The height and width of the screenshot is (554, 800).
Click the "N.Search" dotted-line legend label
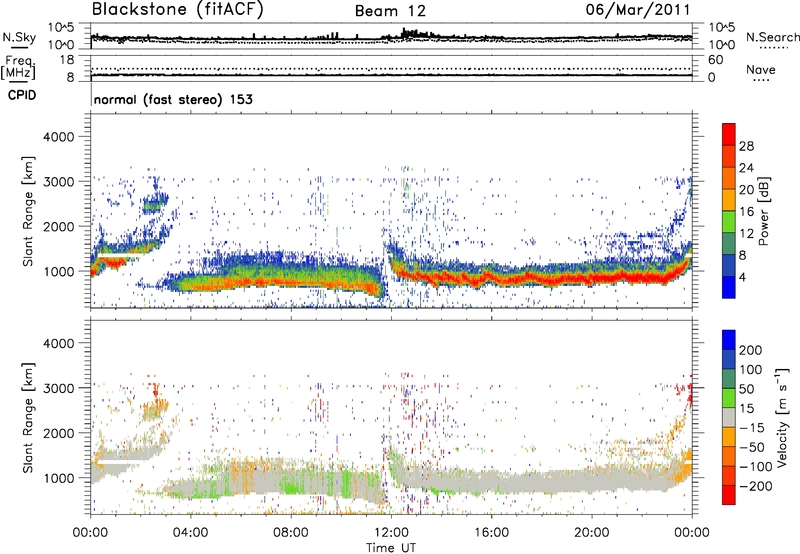[x=773, y=37]
